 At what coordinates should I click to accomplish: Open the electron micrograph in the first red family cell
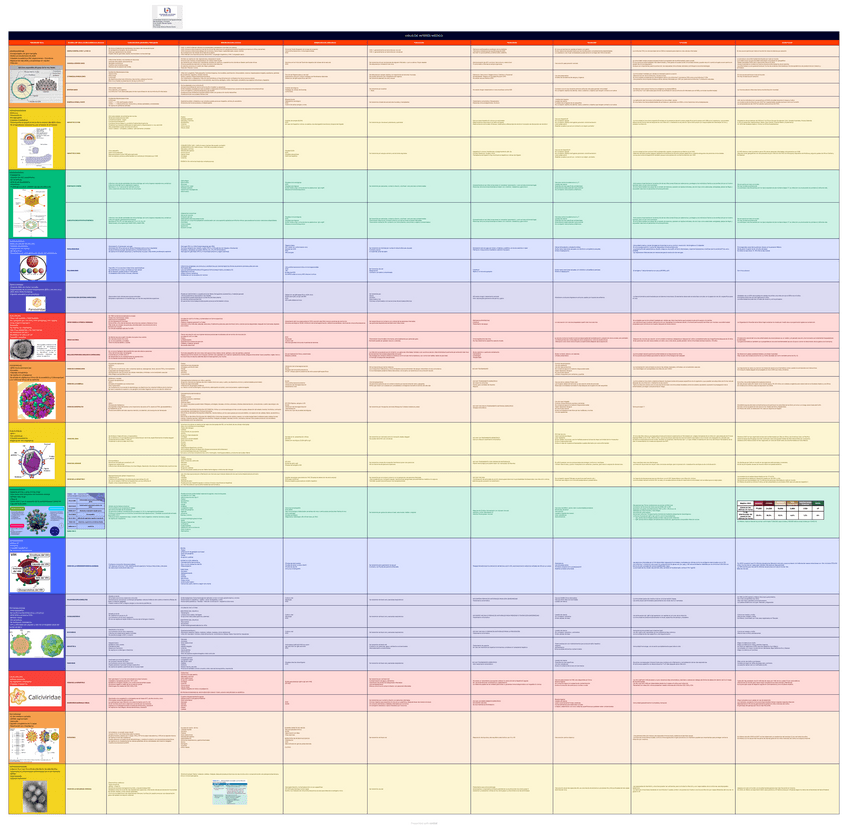34,350
